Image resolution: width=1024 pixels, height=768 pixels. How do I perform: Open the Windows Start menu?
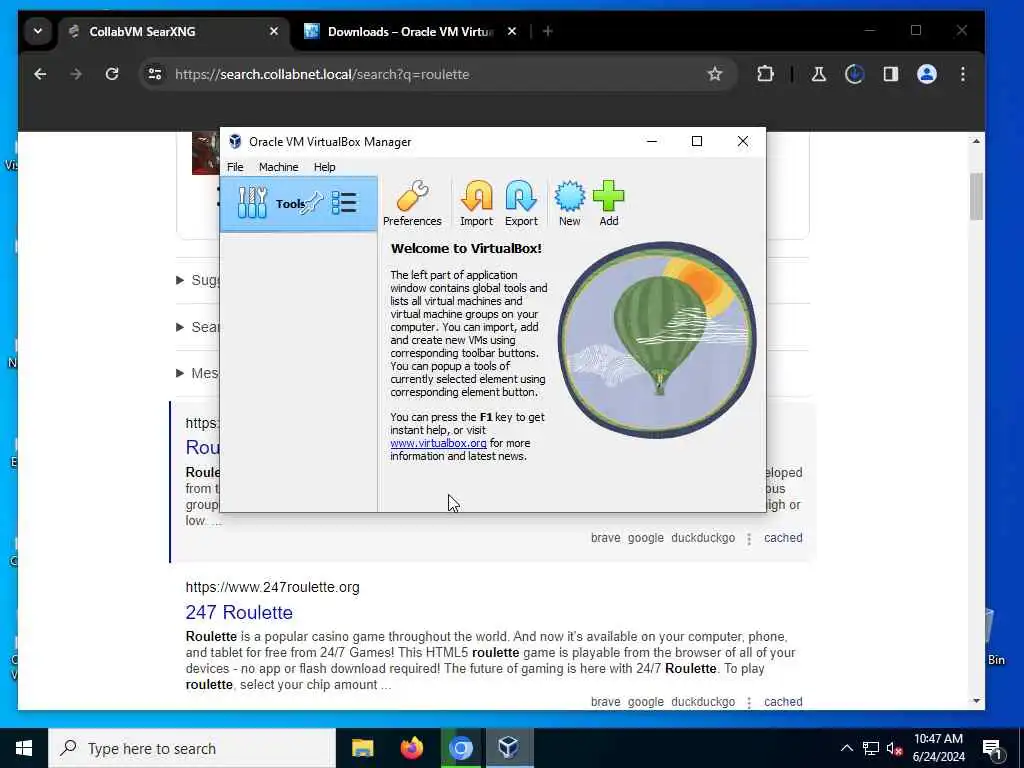click(24, 748)
